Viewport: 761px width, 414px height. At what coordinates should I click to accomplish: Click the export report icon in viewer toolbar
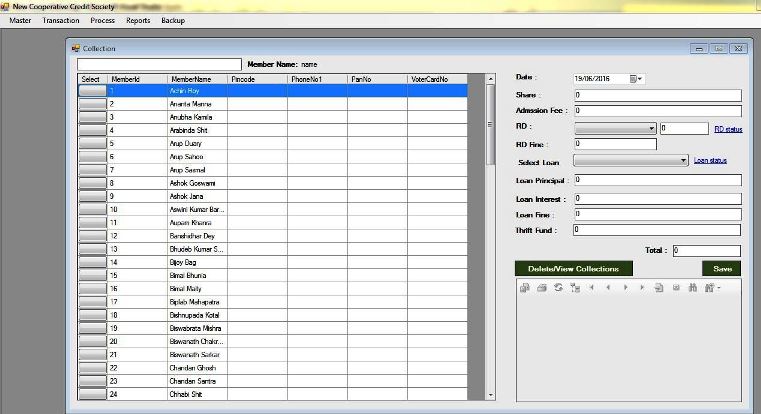point(525,288)
